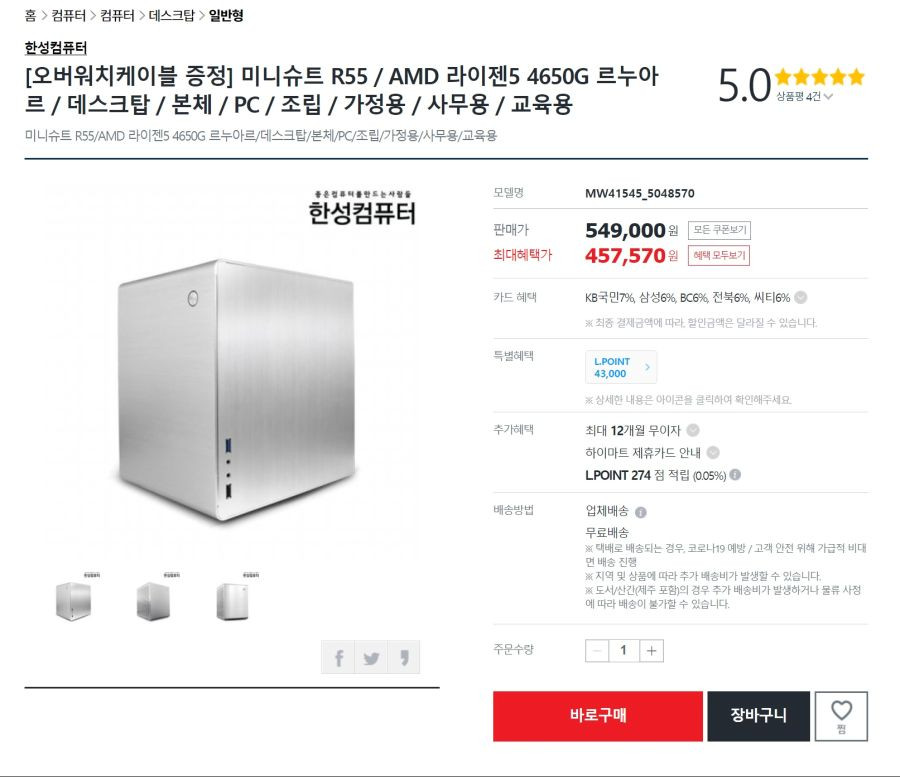Open L.POINT 43,000 special benefit
900x777 pixels.
coord(621,367)
